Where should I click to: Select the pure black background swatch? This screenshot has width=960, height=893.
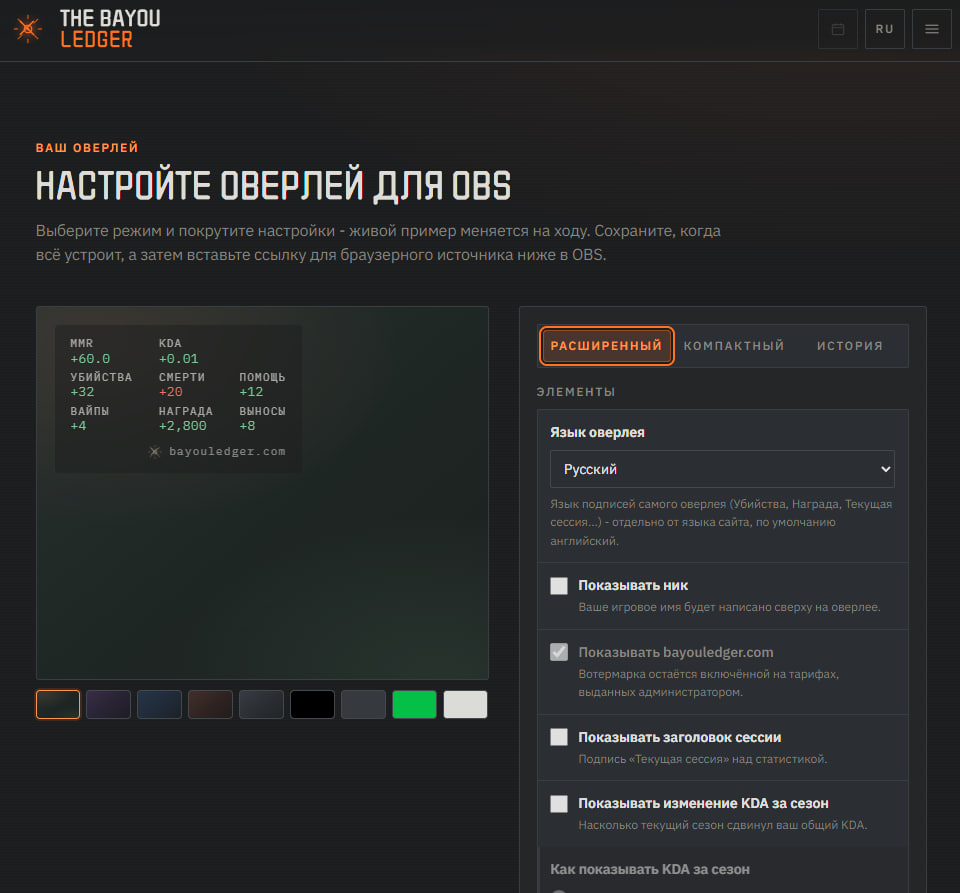(x=312, y=704)
